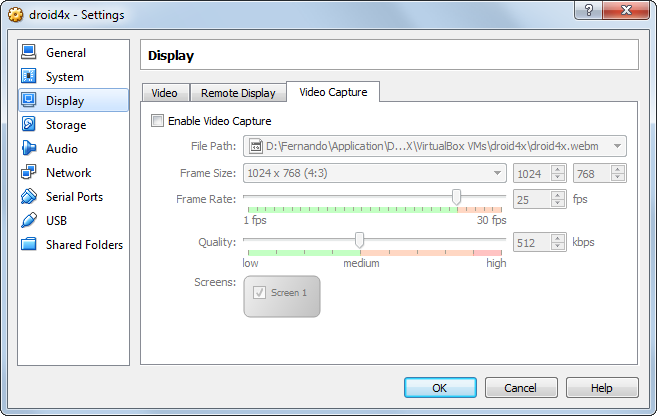Click the Frame Rate slider handle
This screenshot has height=416, width=657.
coord(456,196)
